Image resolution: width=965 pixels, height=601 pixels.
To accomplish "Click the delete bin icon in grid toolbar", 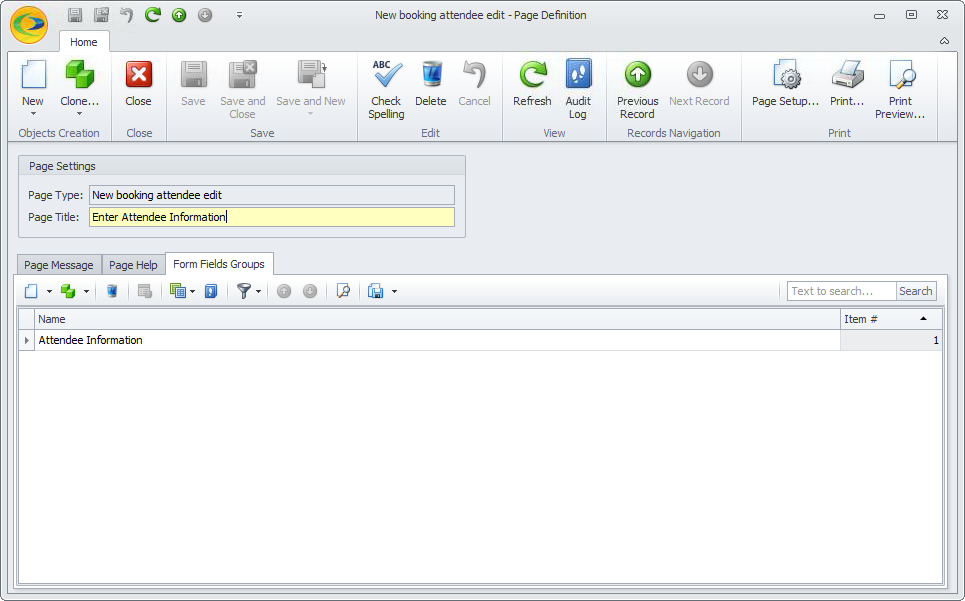I will pos(112,291).
